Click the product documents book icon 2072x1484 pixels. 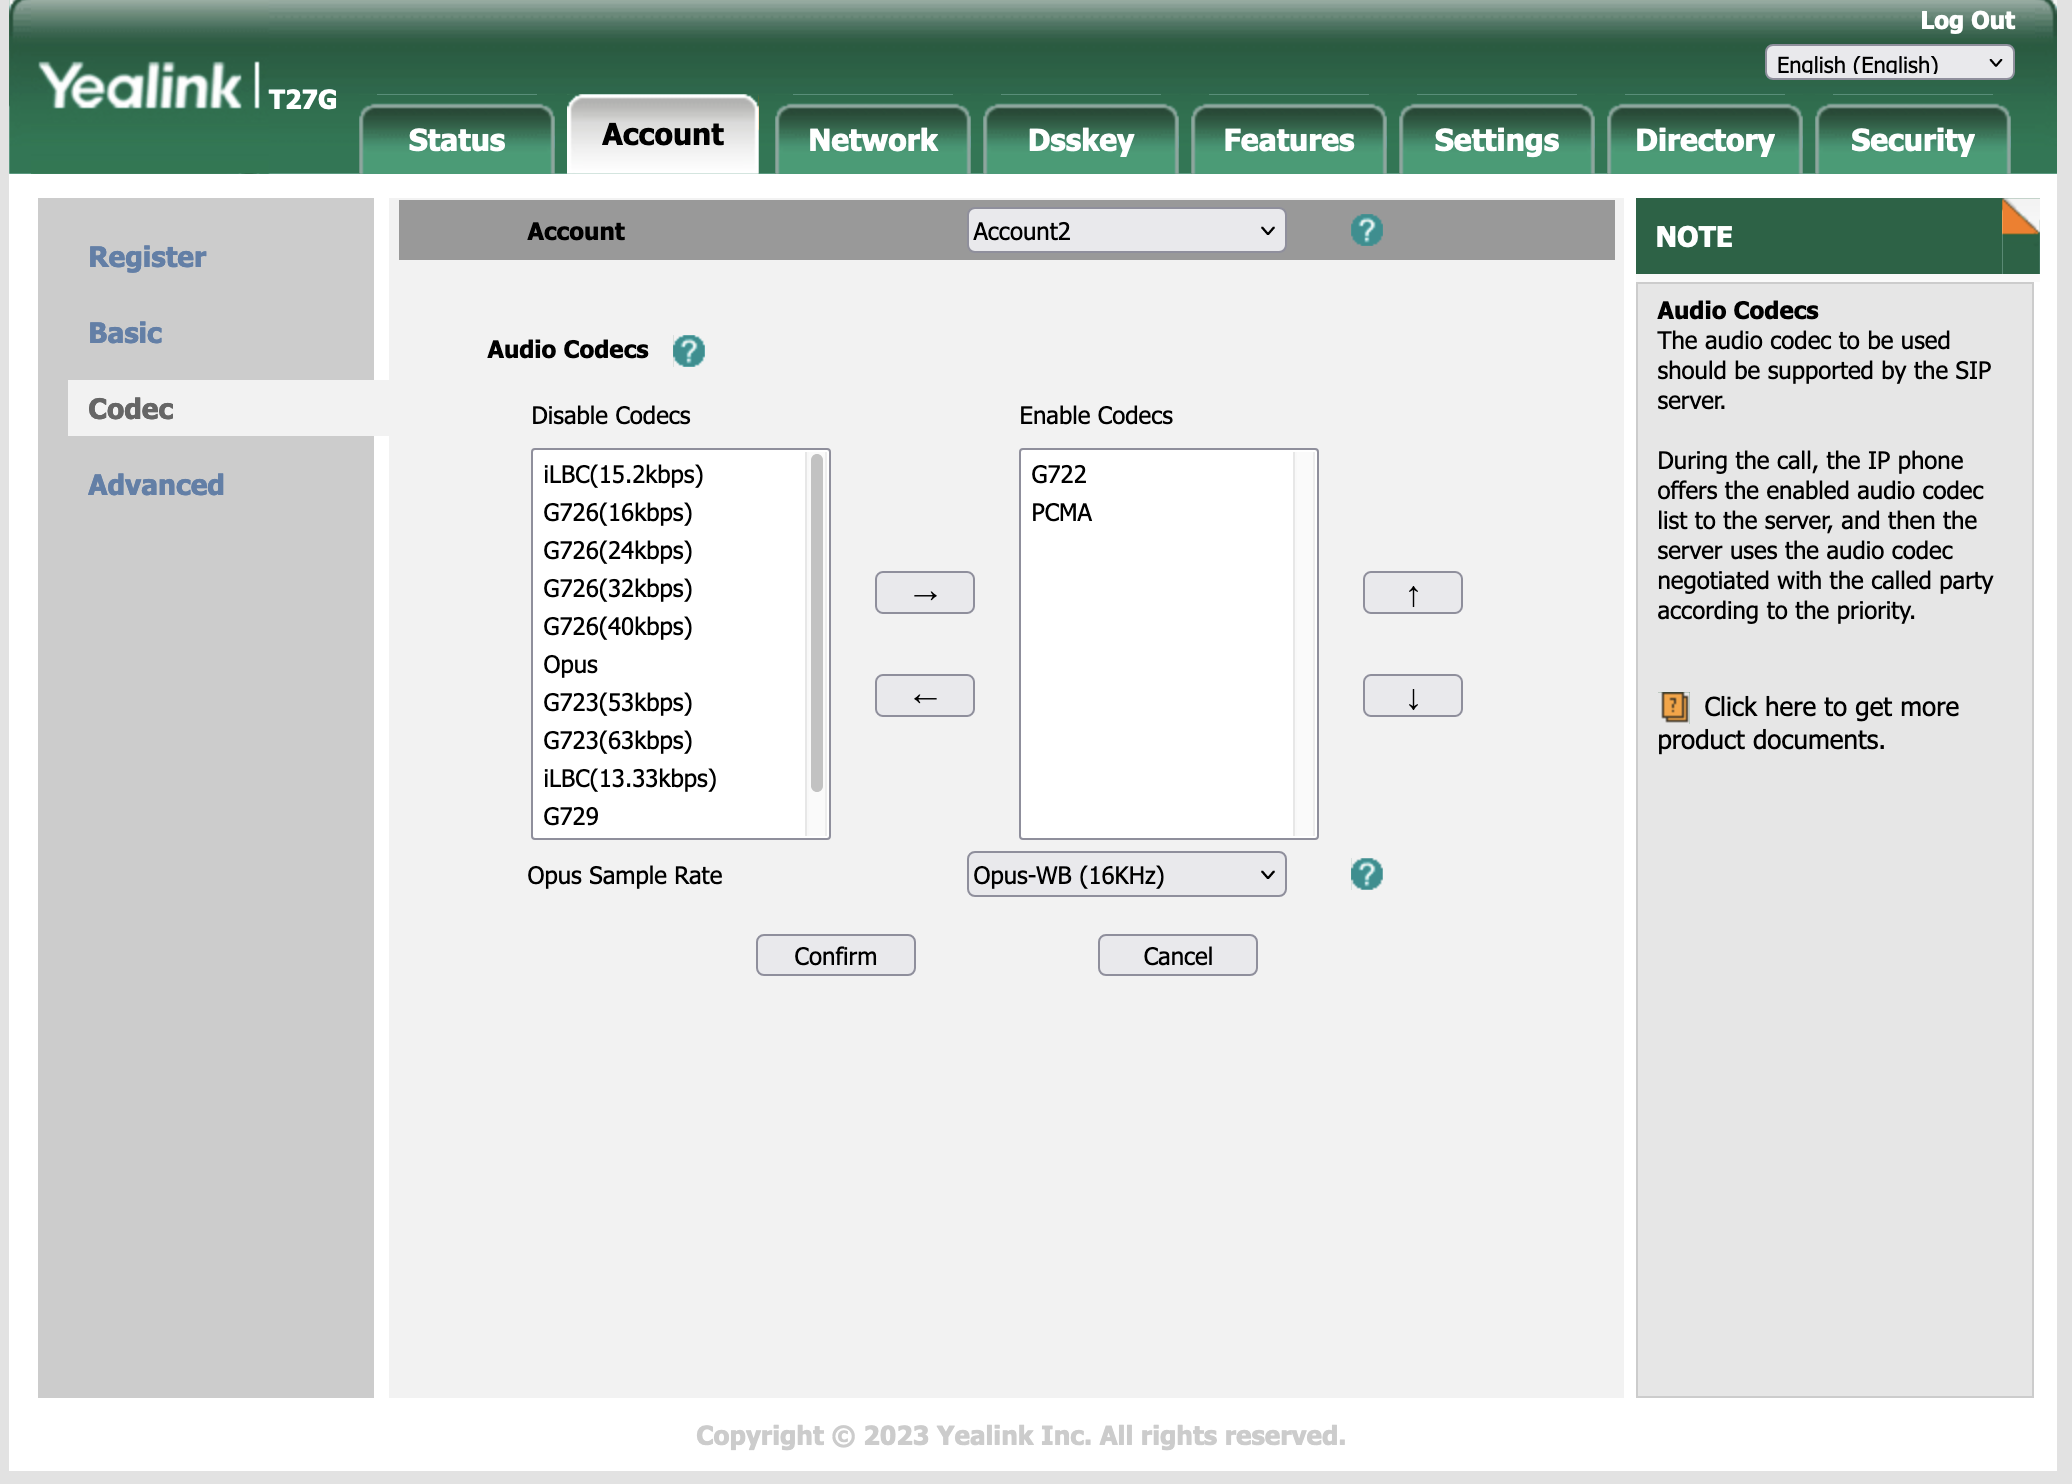click(1674, 707)
